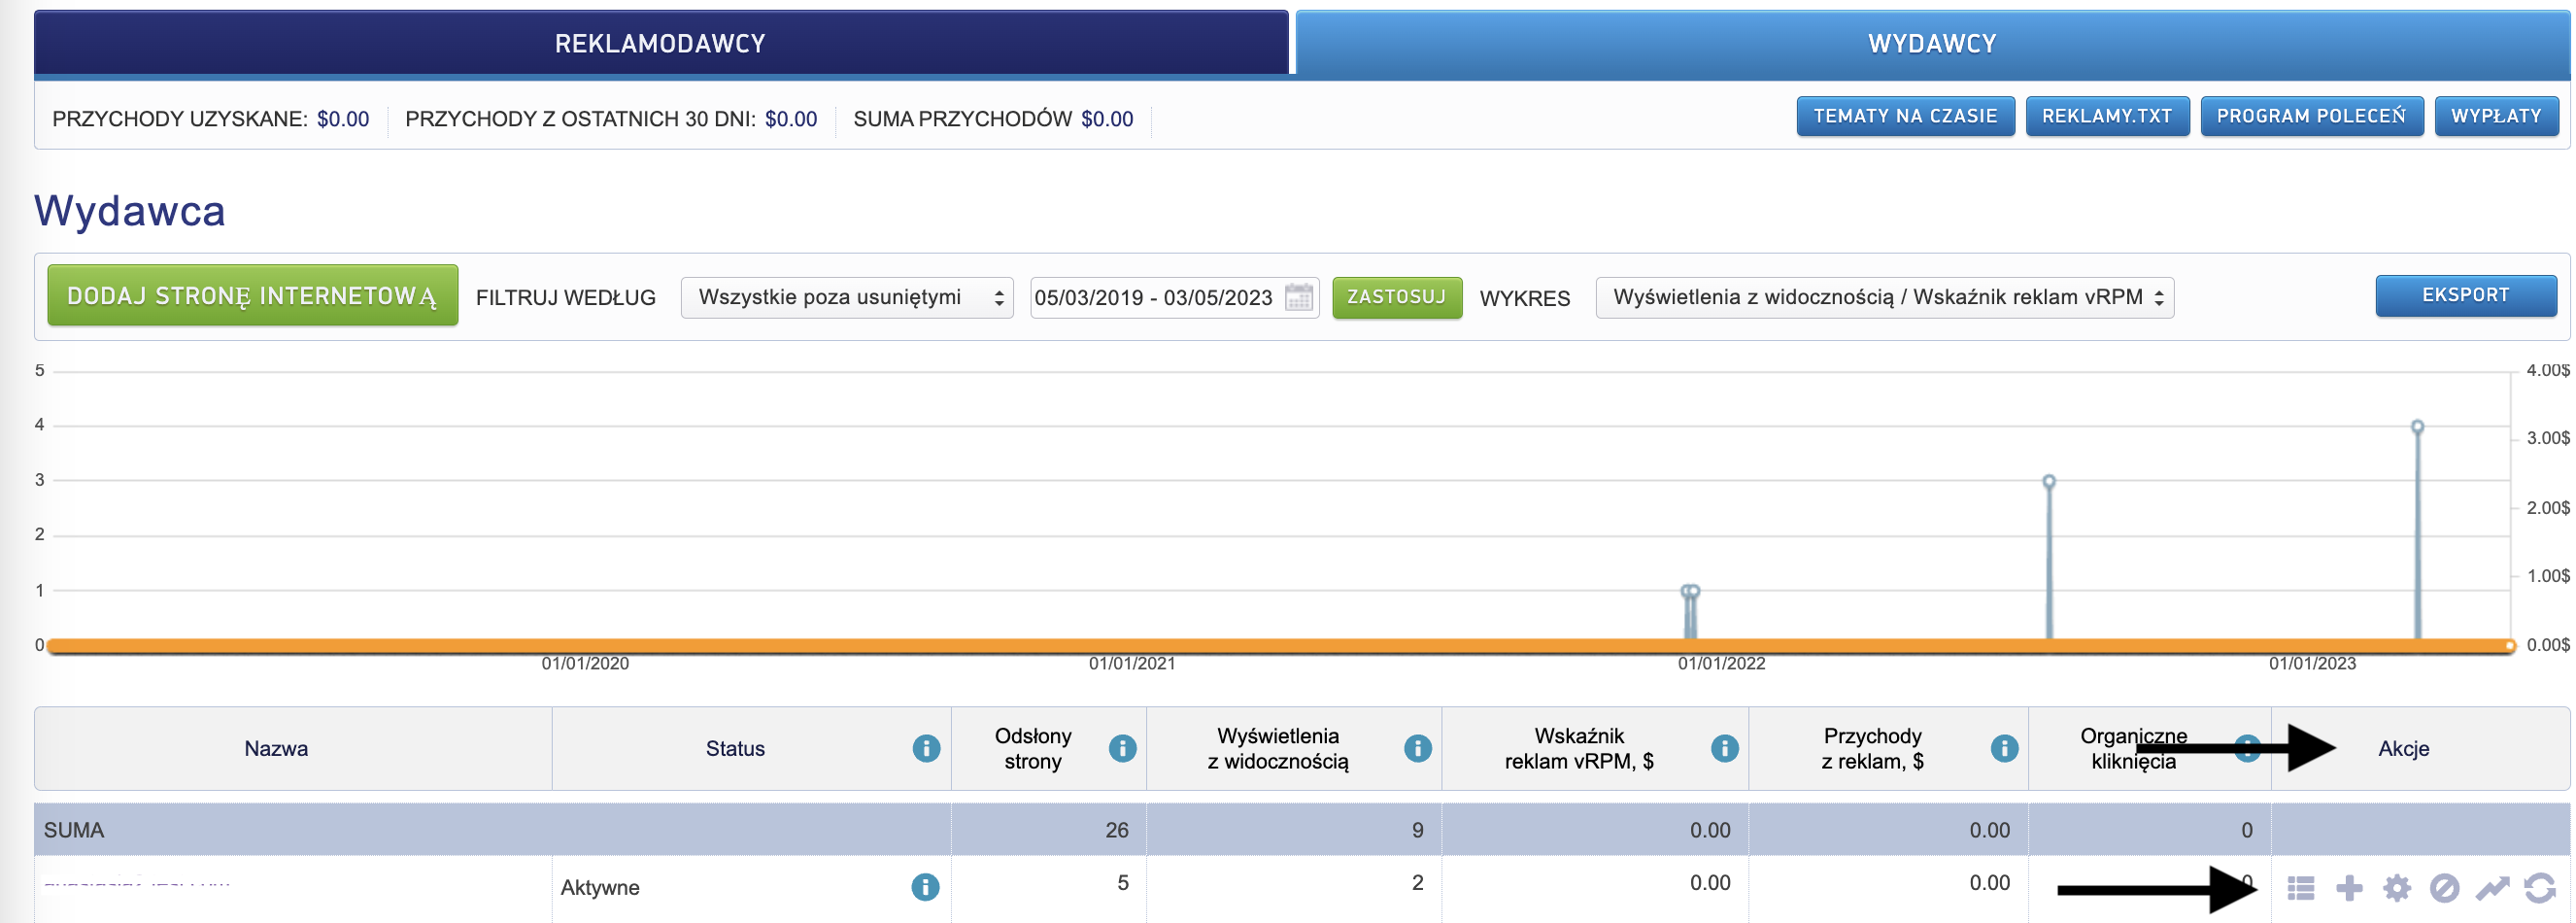Screen dimensions: 2576x923
Task: Click the highest chart data point near 2023
Action: (x=2417, y=427)
